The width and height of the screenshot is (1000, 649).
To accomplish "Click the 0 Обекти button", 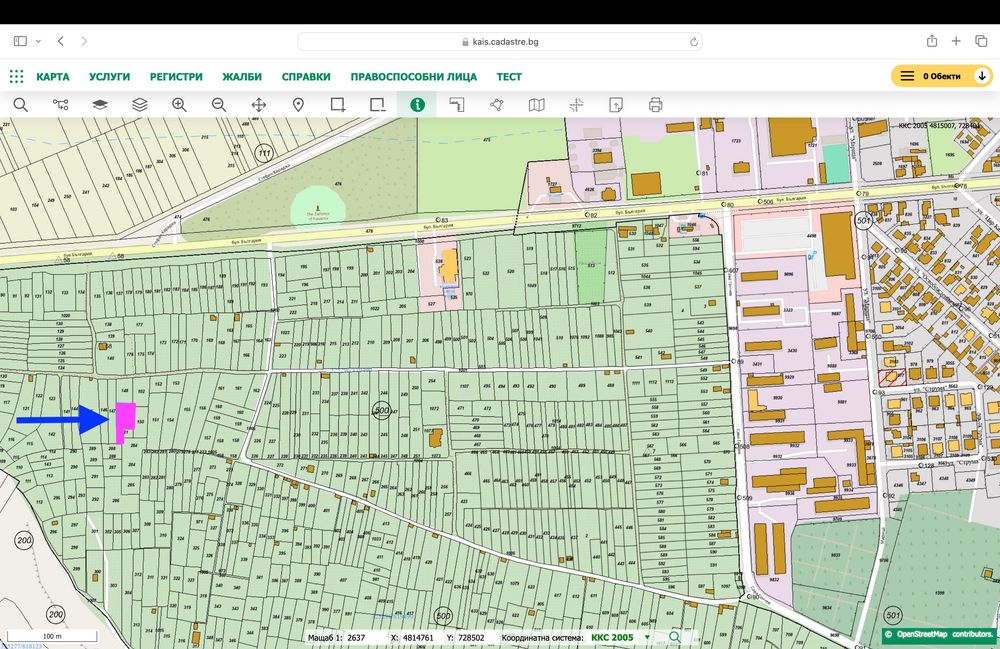I will click(x=941, y=76).
